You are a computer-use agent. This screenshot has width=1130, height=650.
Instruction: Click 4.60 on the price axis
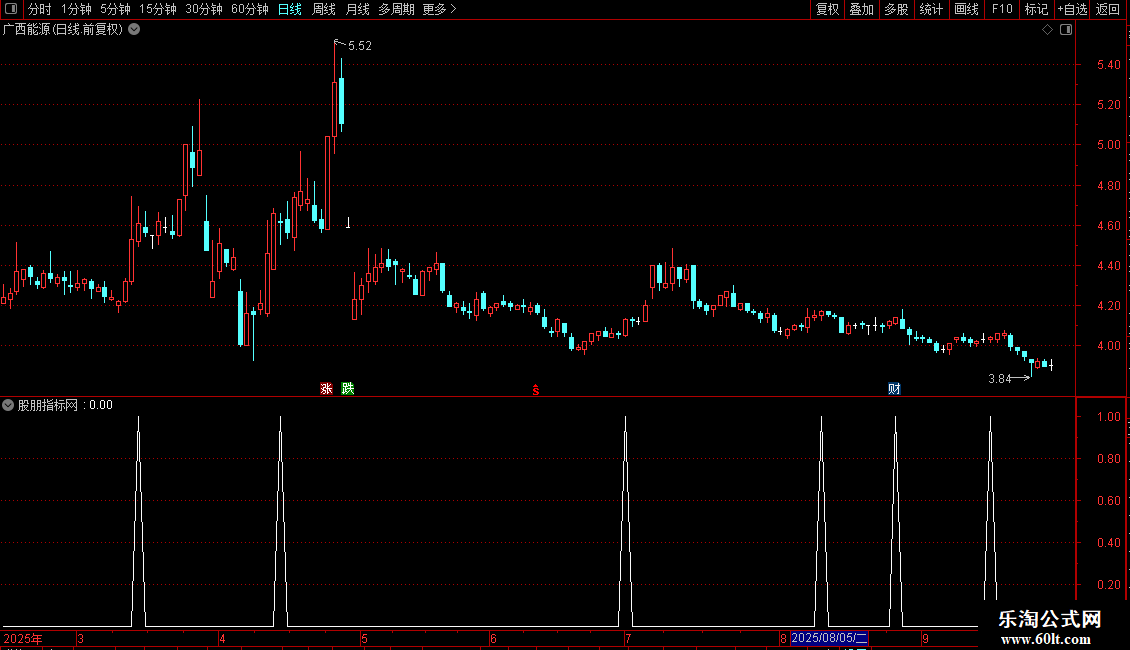pyautogui.click(x=1108, y=226)
